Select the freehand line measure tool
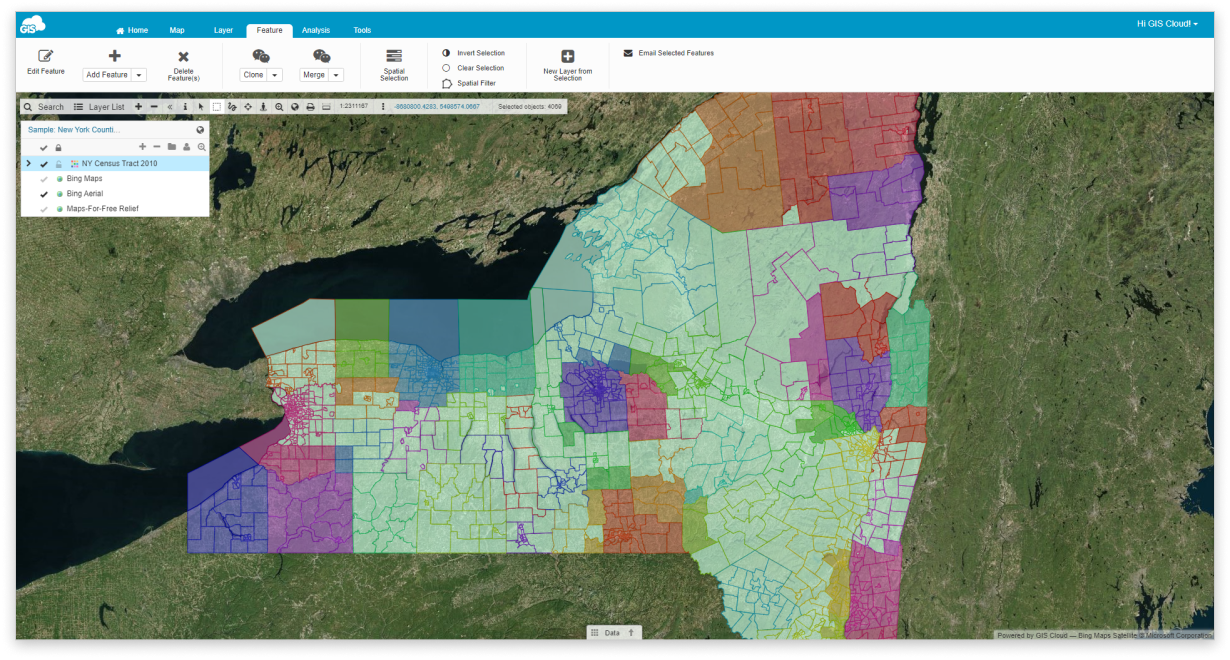This screenshot has width=1230, height=660. [232, 107]
